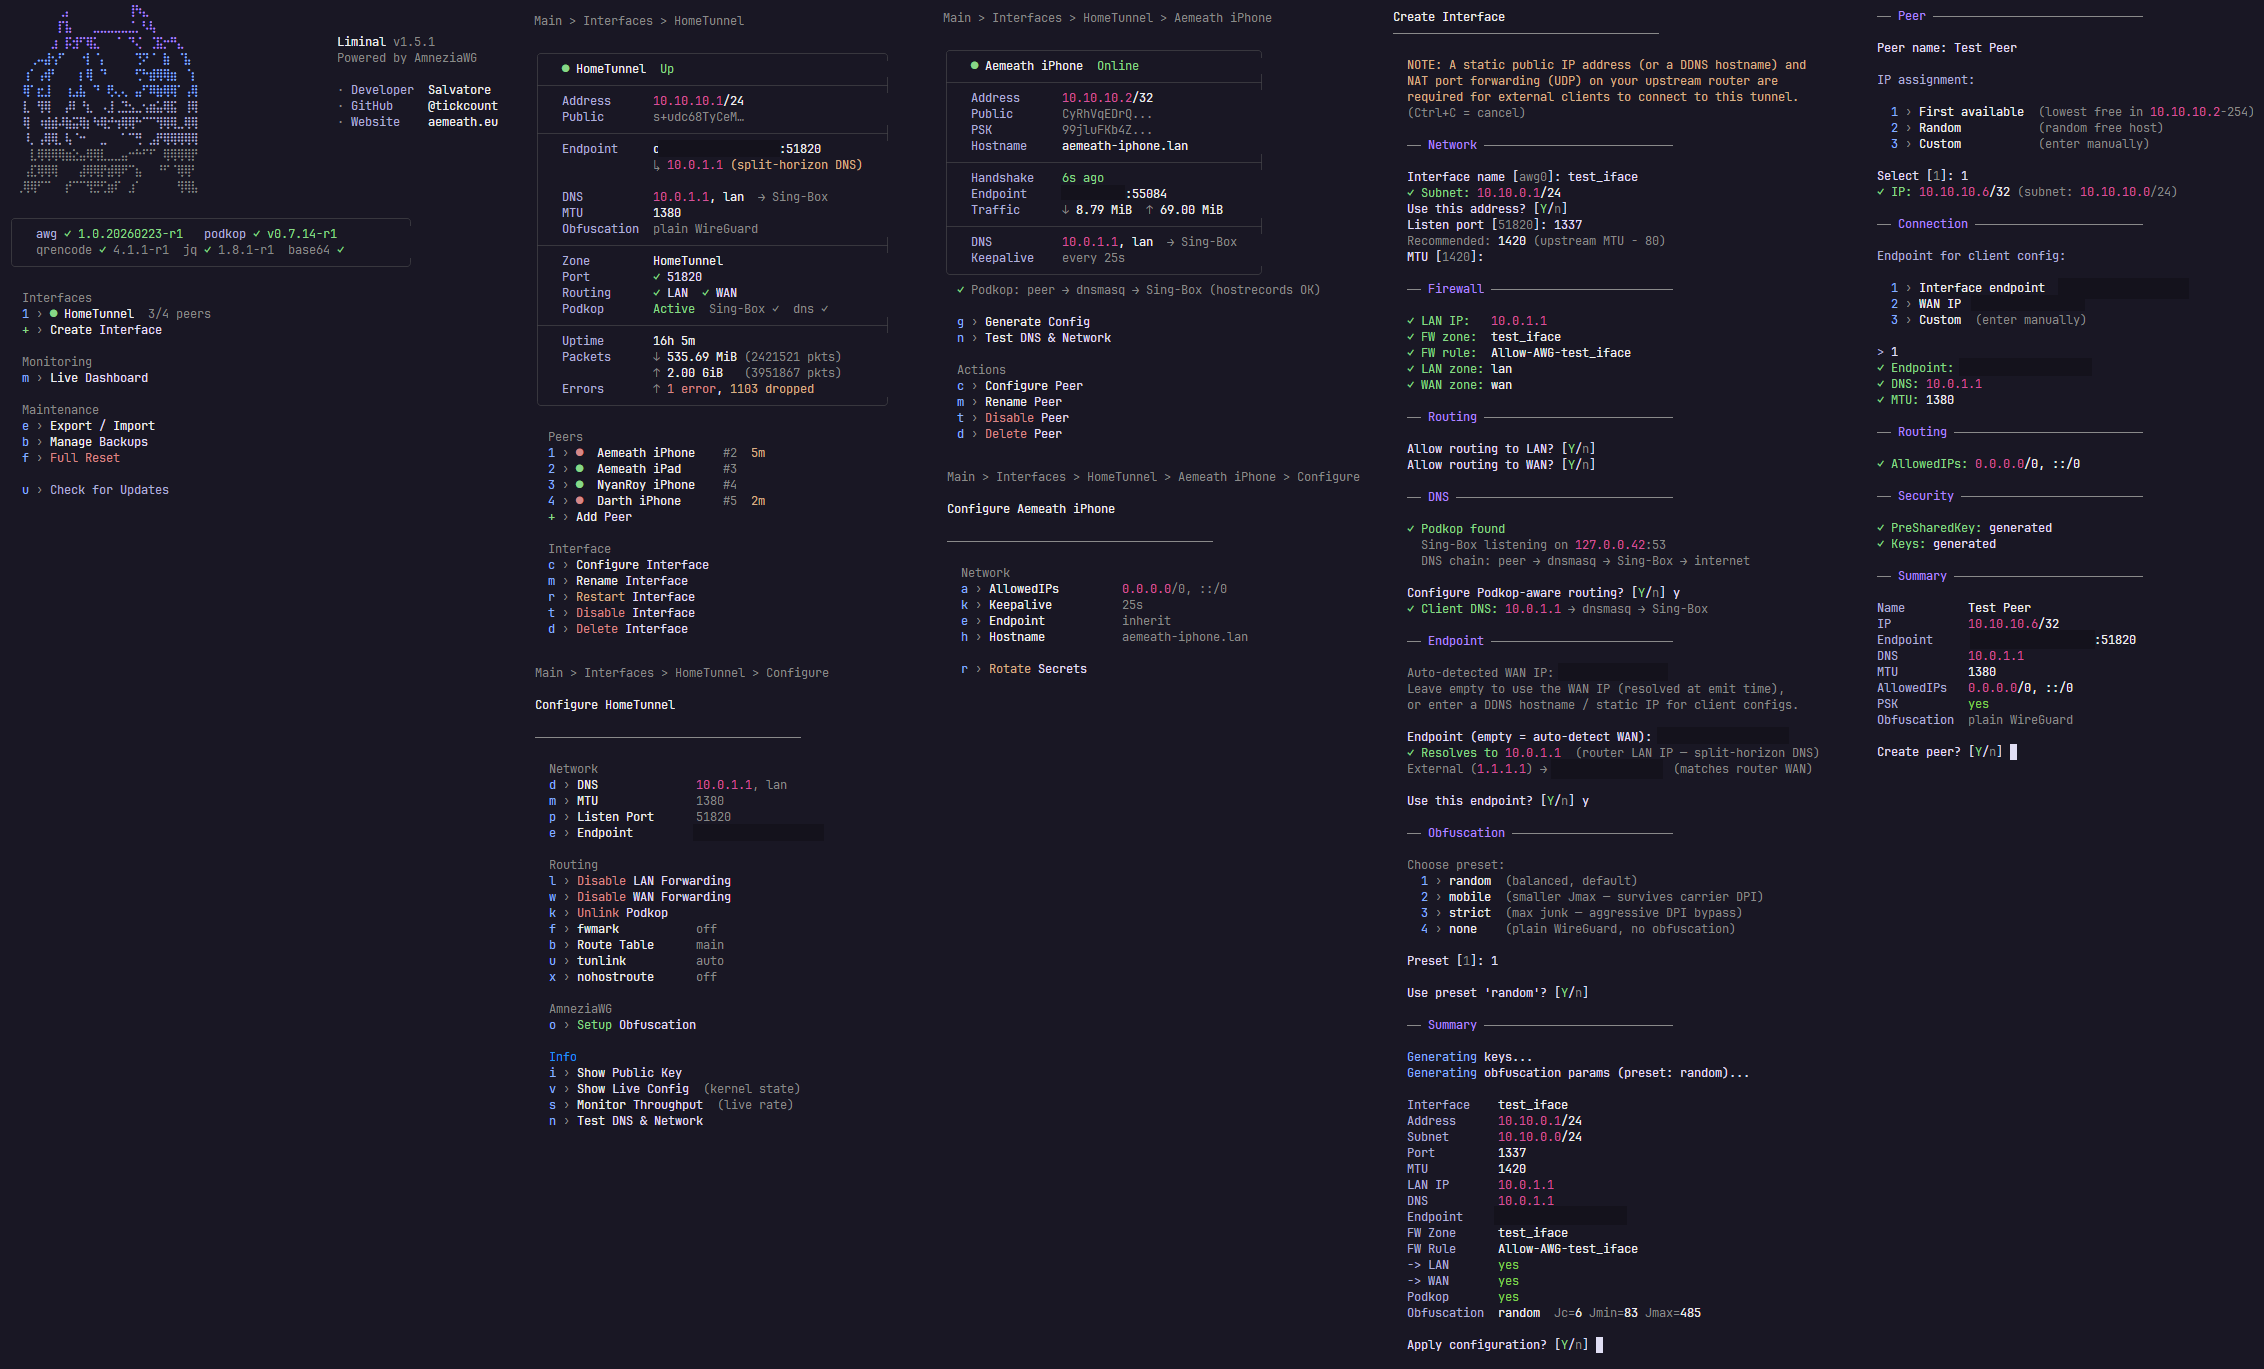Click Check for Updates
The width and height of the screenshot is (2264, 1369).
pos(95,490)
